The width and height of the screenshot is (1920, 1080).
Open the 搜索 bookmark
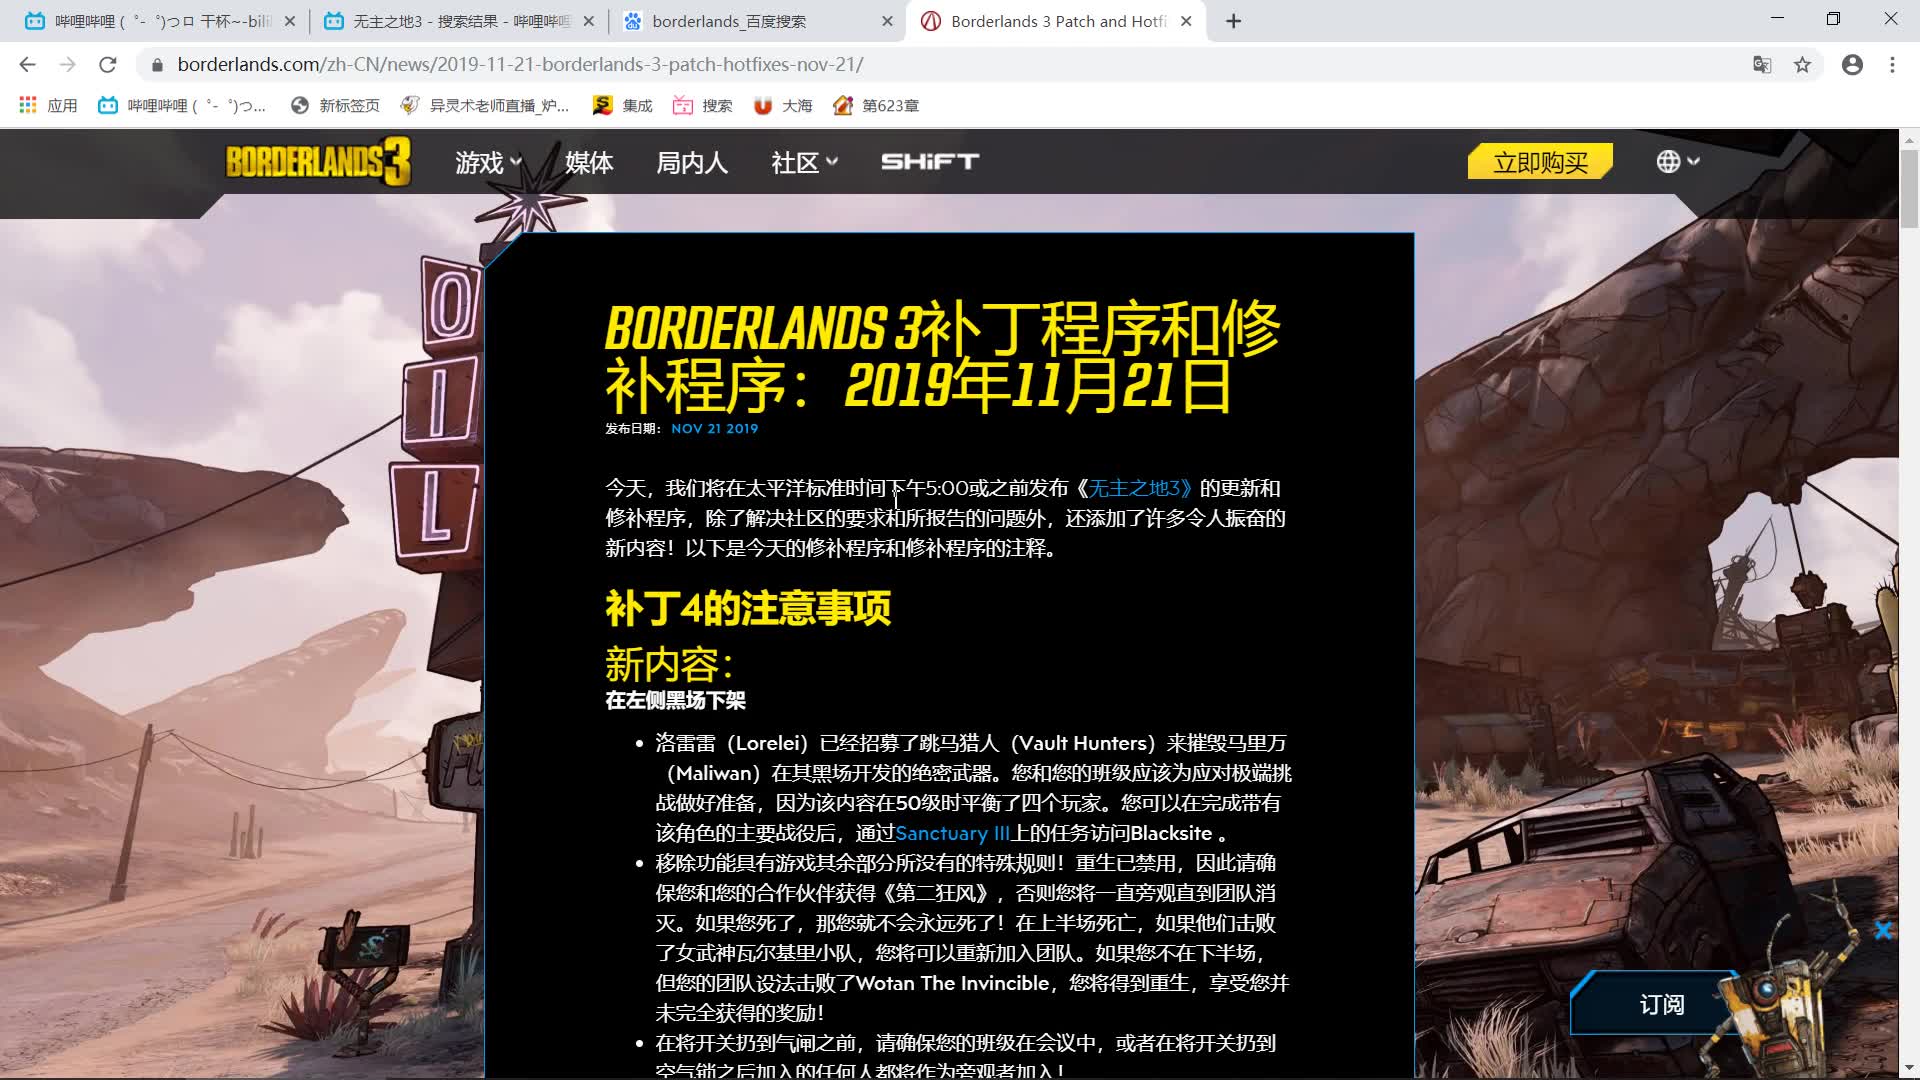click(702, 105)
